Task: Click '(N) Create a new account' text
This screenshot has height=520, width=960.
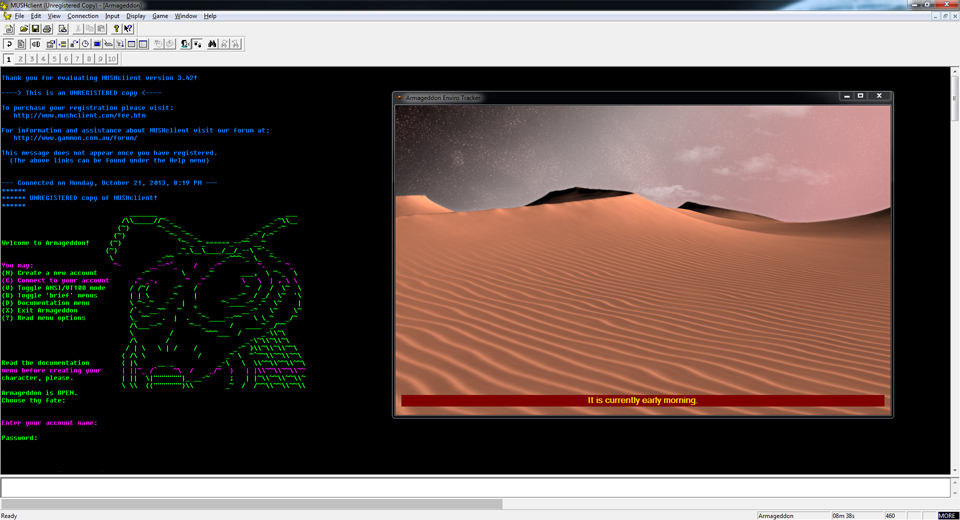Action: click(x=49, y=273)
